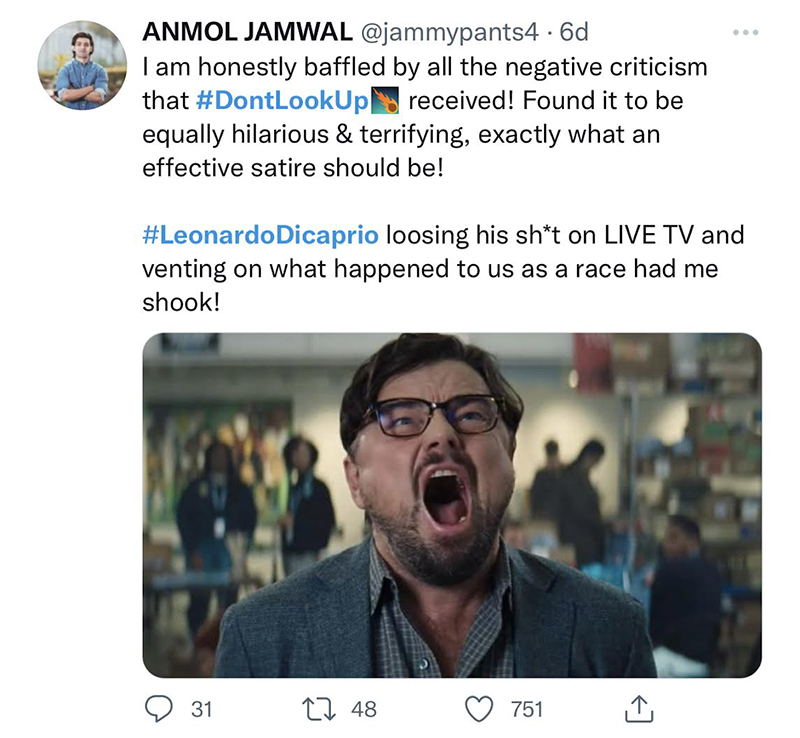Click Anmol Jamwal's profile avatar
The height and width of the screenshot is (738, 800).
(82, 64)
